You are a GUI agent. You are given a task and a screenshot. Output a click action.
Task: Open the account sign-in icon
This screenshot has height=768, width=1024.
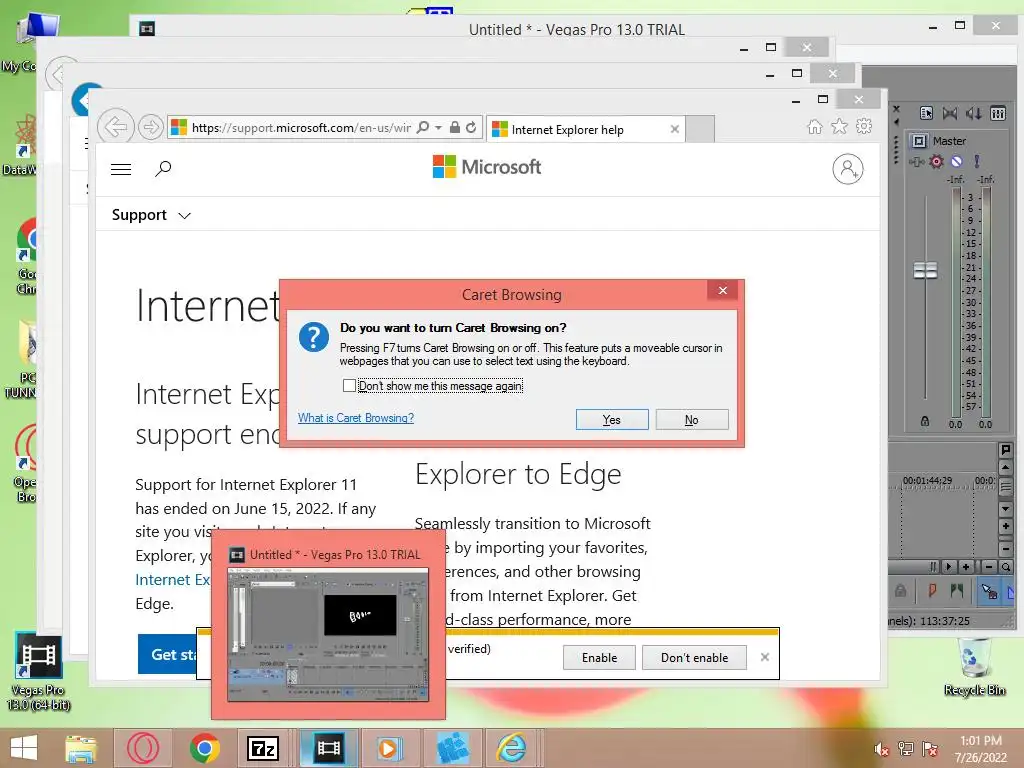[848, 169]
